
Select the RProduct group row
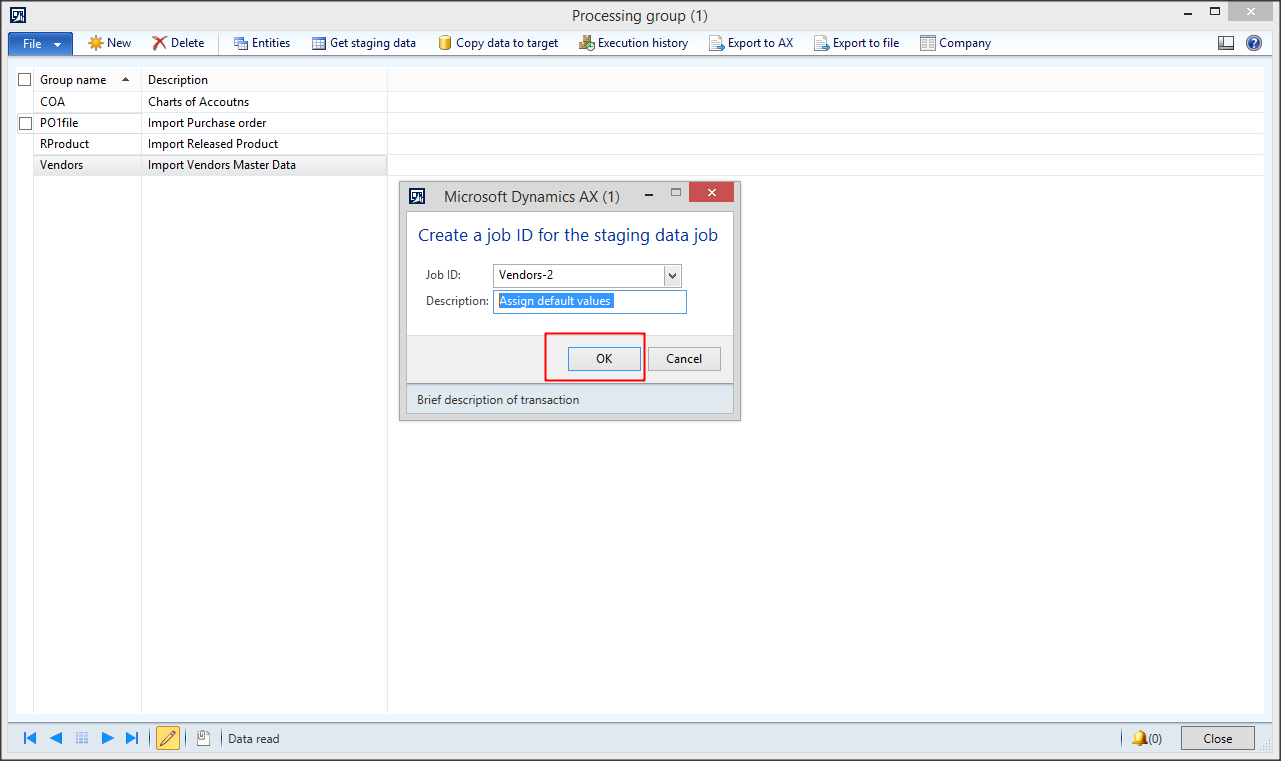pyautogui.click(x=88, y=144)
